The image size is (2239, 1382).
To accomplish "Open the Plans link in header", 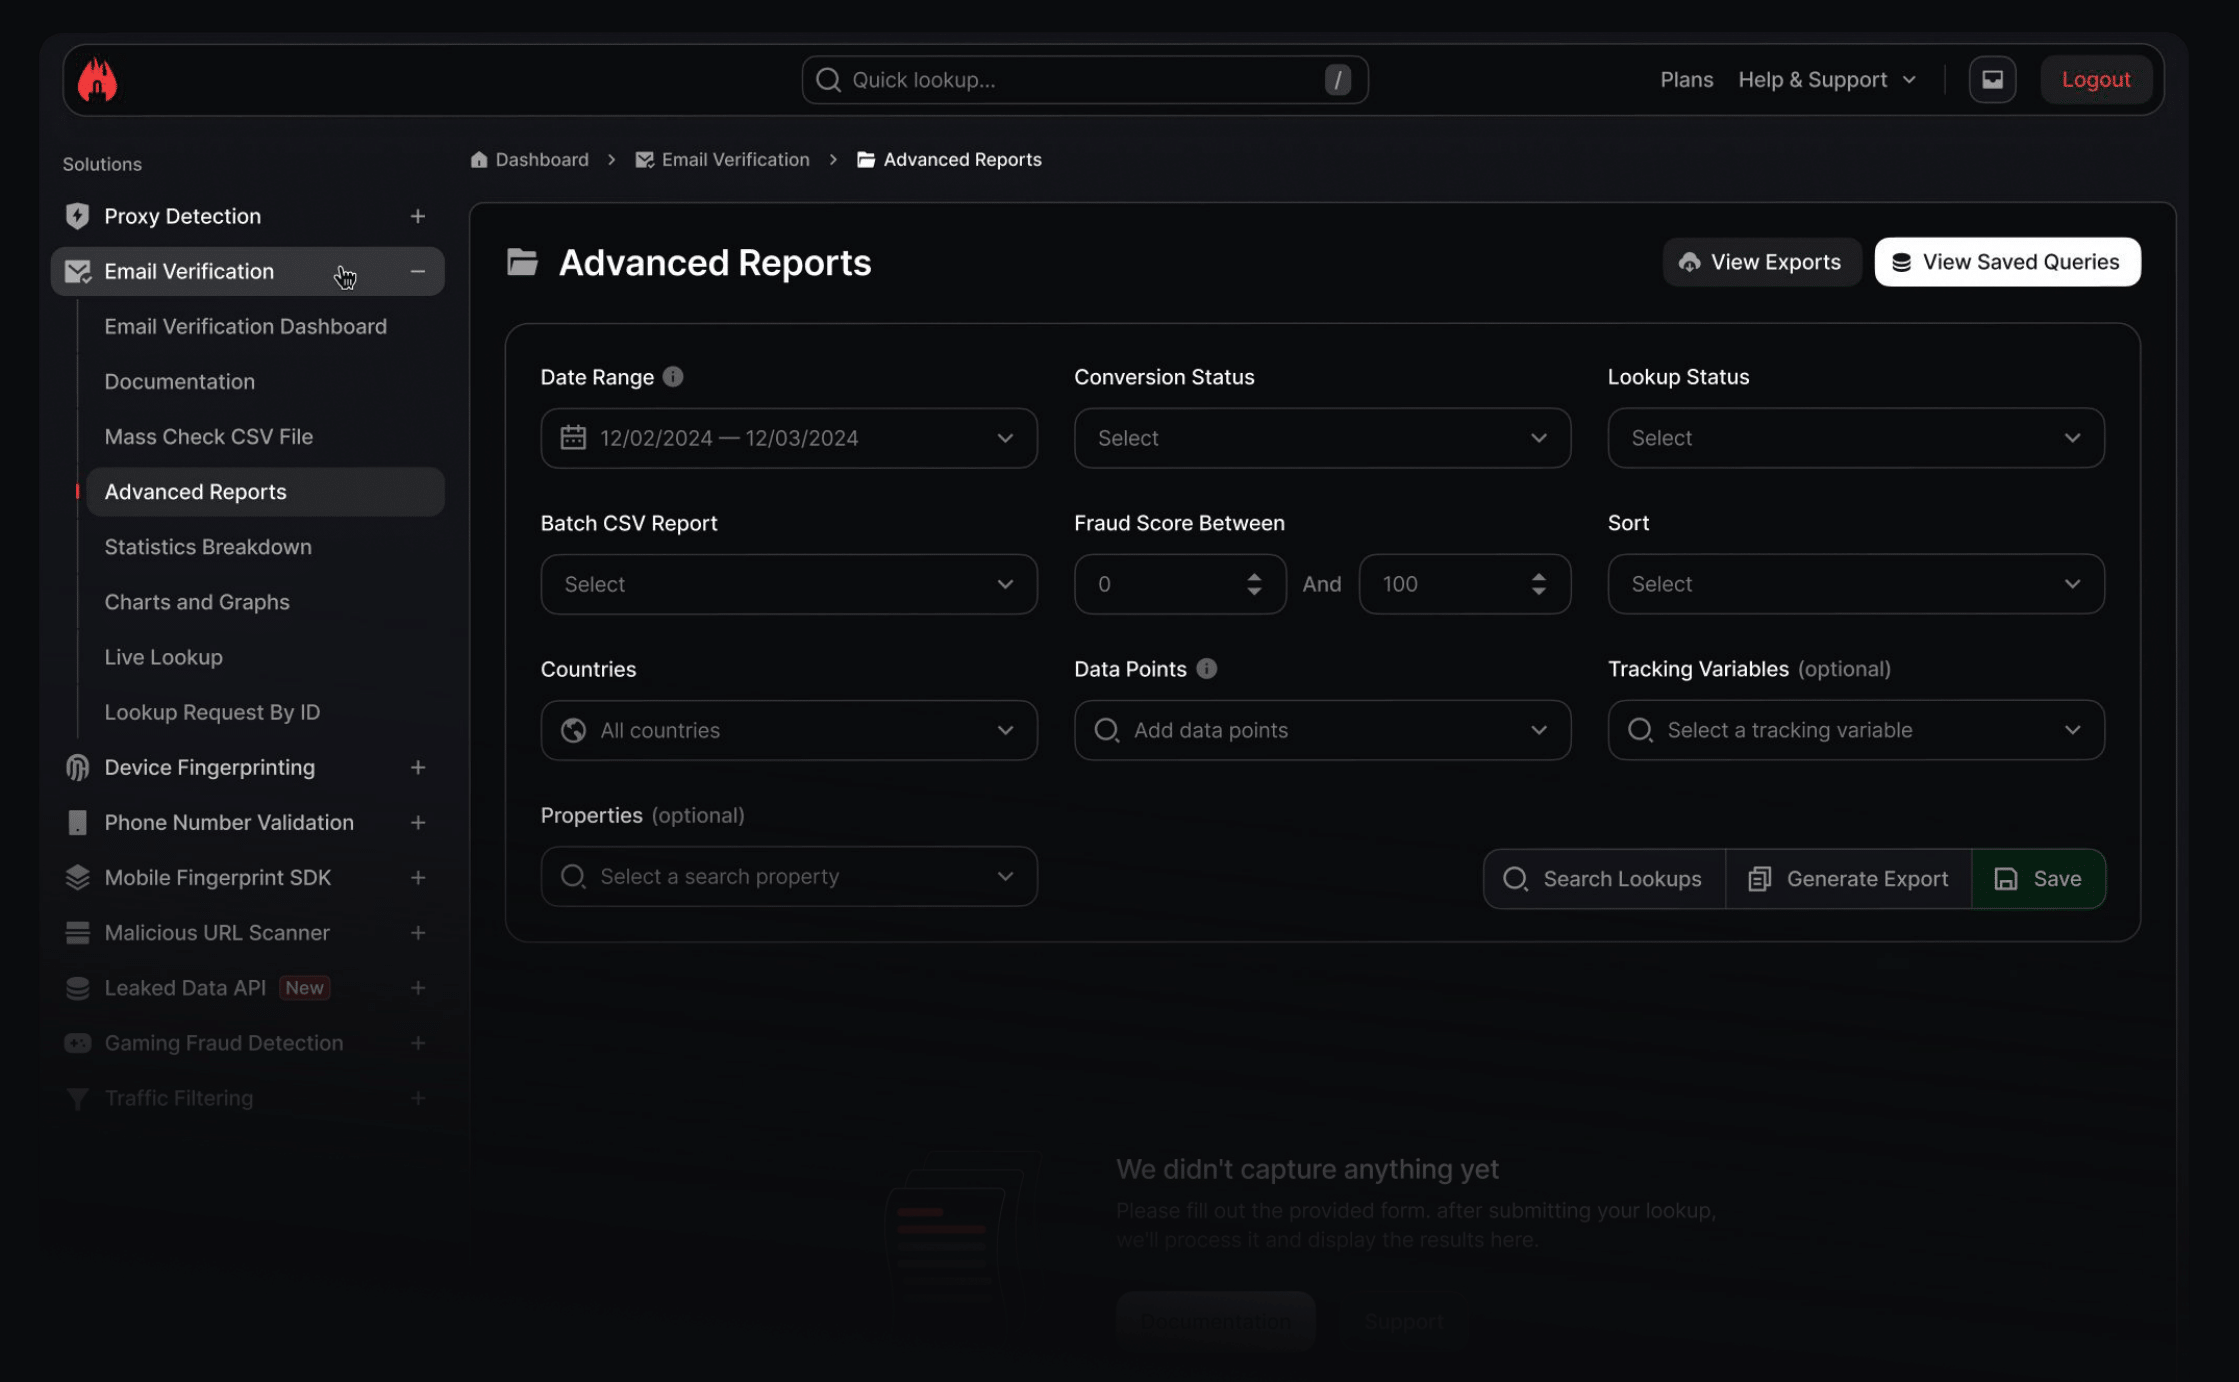I will click(x=1686, y=80).
